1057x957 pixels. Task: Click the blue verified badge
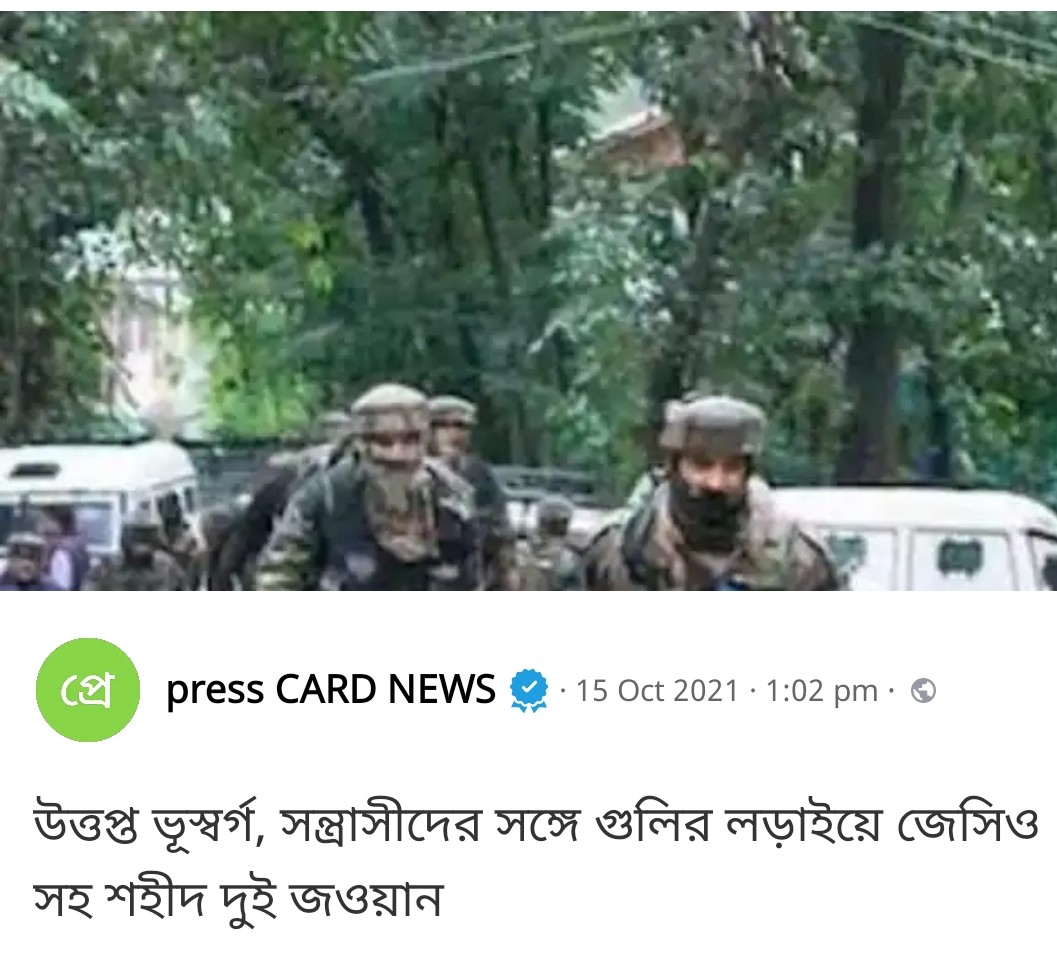[529, 690]
